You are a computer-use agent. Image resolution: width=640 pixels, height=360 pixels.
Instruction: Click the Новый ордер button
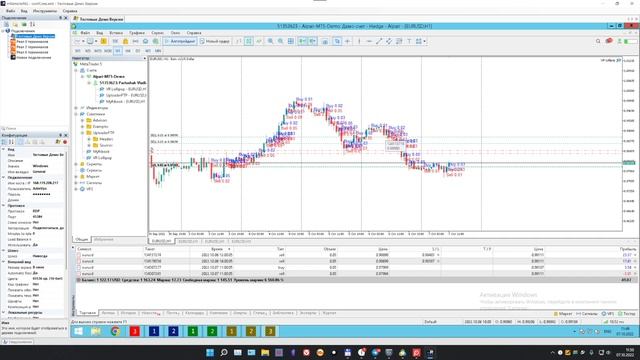(x=215, y=41)
